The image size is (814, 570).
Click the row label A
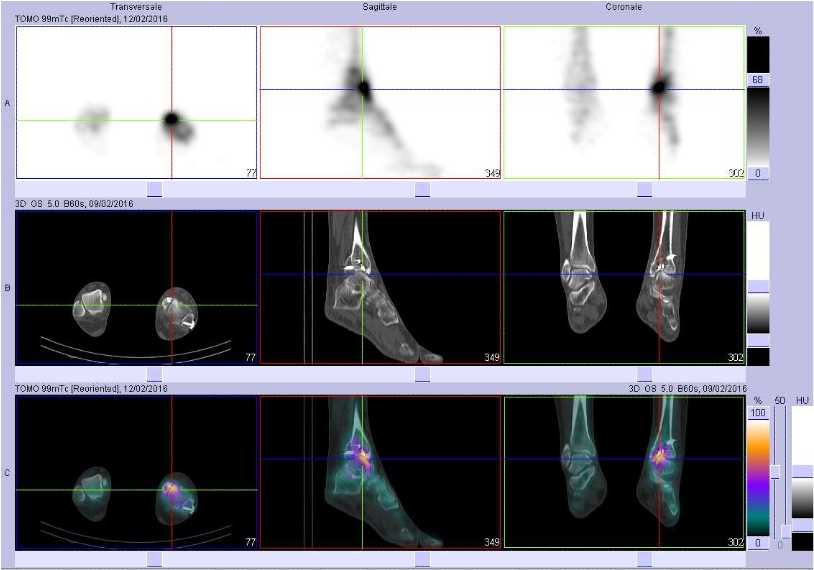7,103
